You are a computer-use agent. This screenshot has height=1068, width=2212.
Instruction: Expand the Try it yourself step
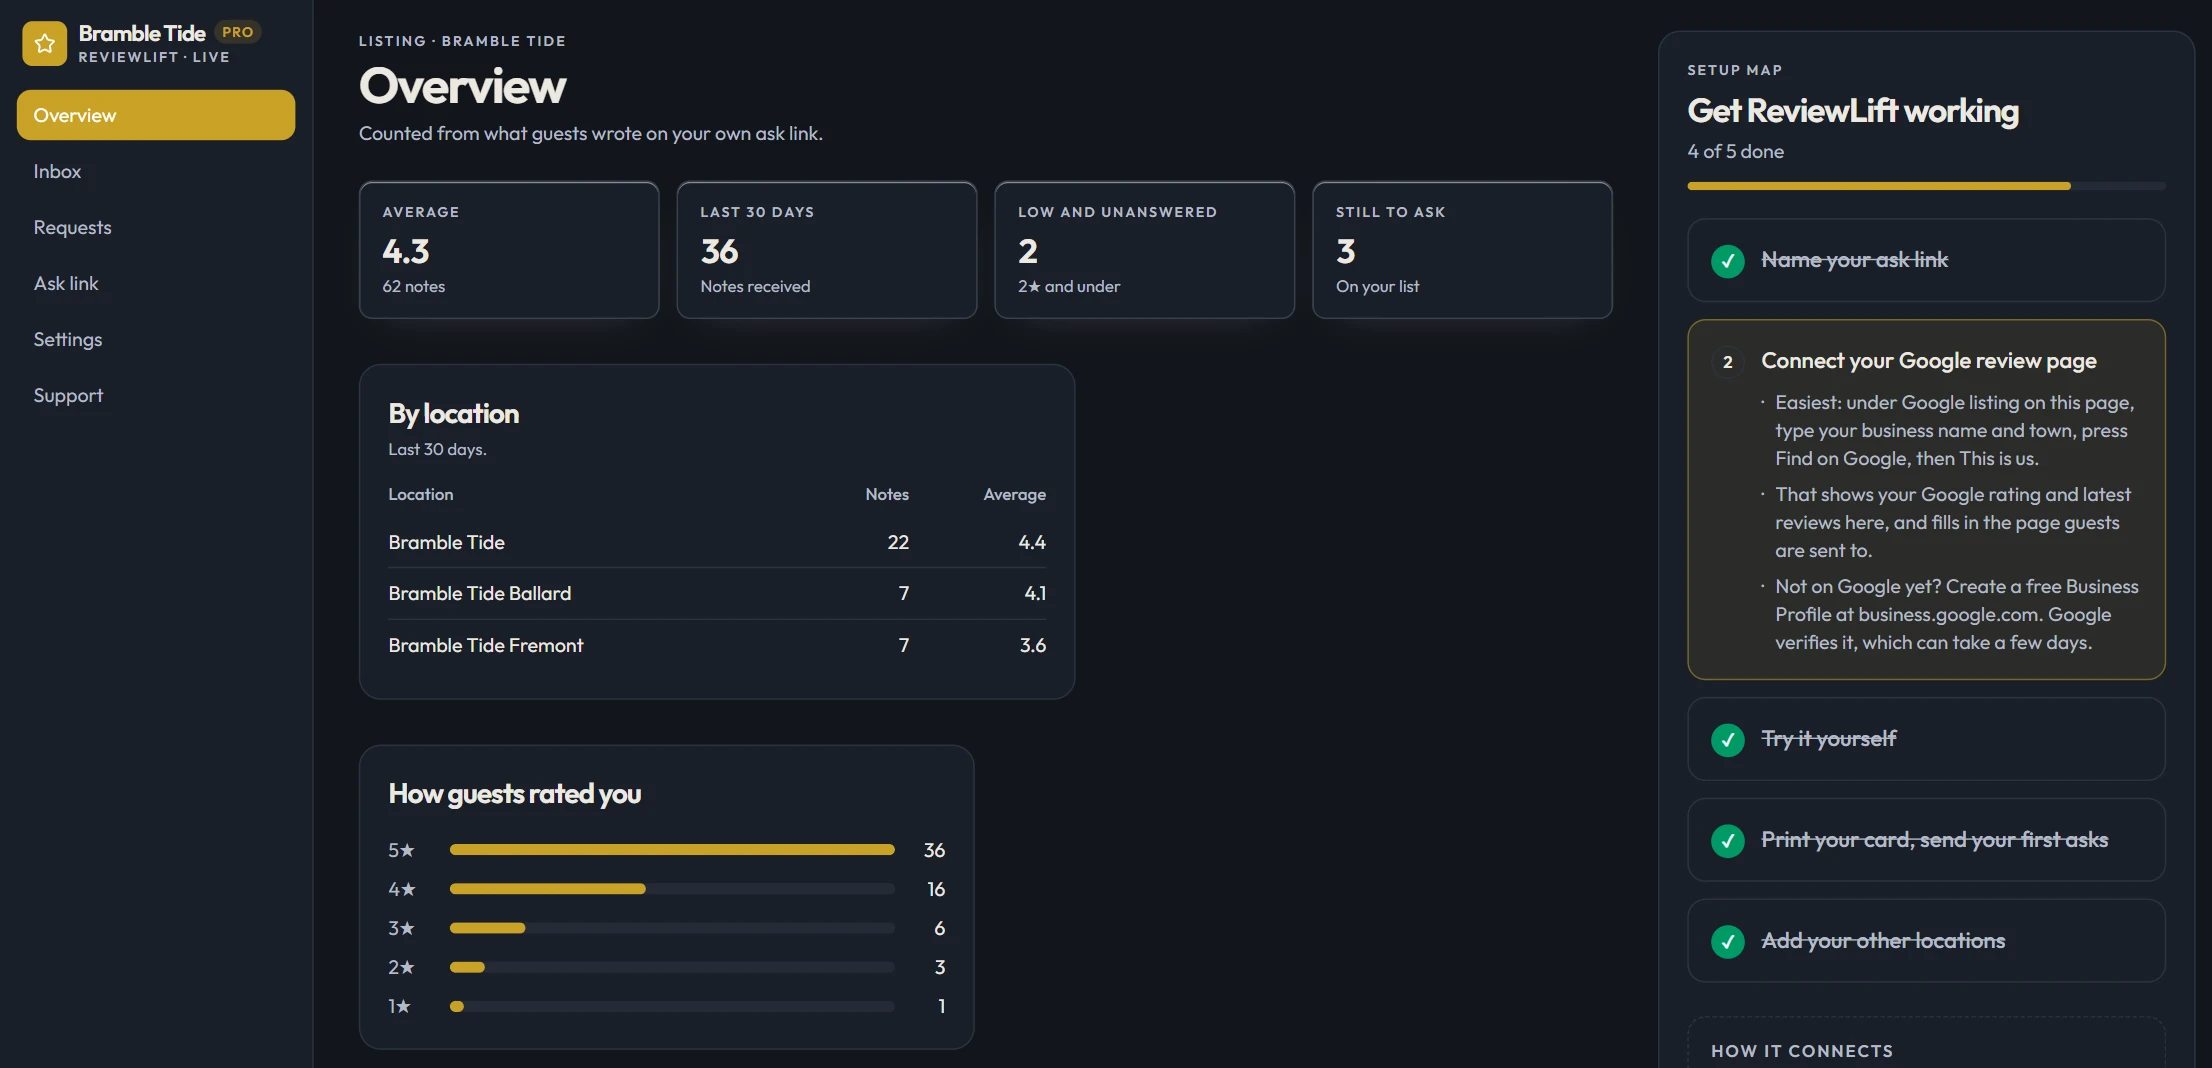[1926, 739]
